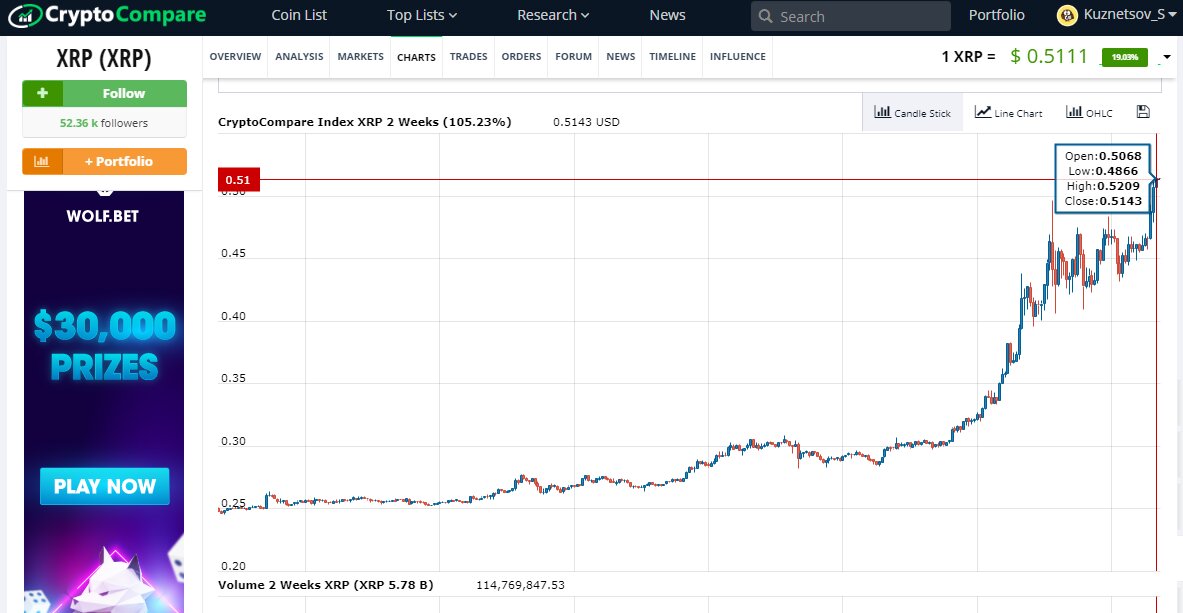
Task: Switch to the Overview tab
Action: click(235, 57)
